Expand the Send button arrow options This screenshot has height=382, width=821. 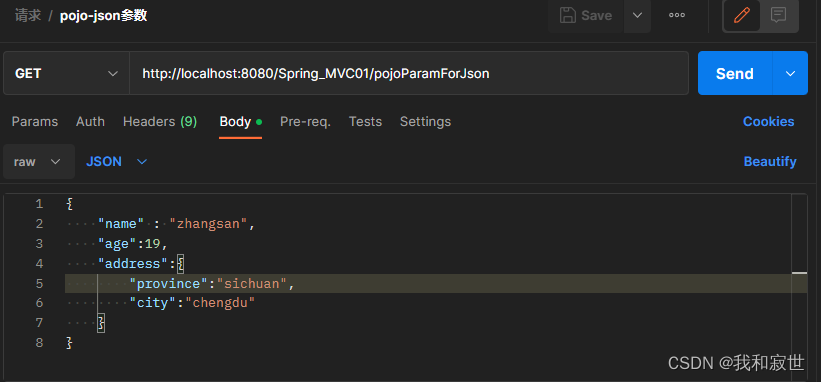click(790, 73)
